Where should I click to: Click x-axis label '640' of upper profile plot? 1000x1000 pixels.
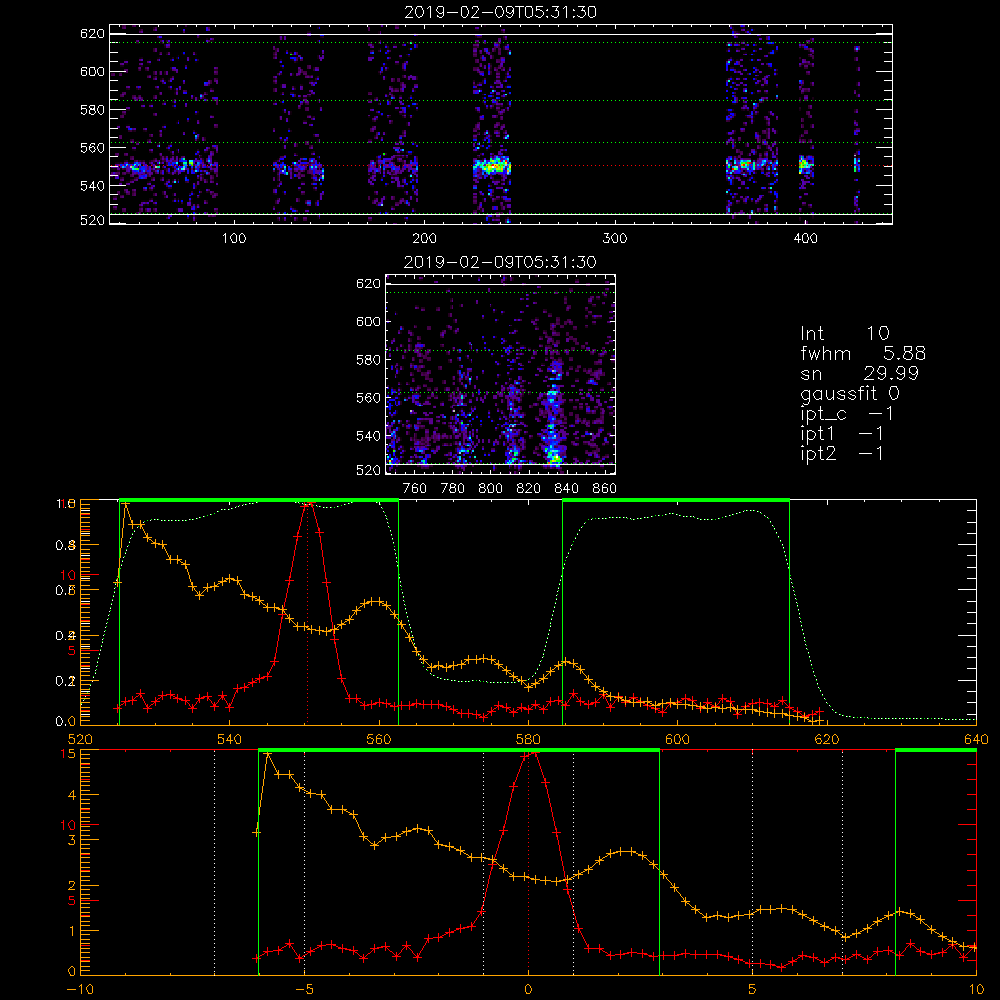click(x=976, y=739)
